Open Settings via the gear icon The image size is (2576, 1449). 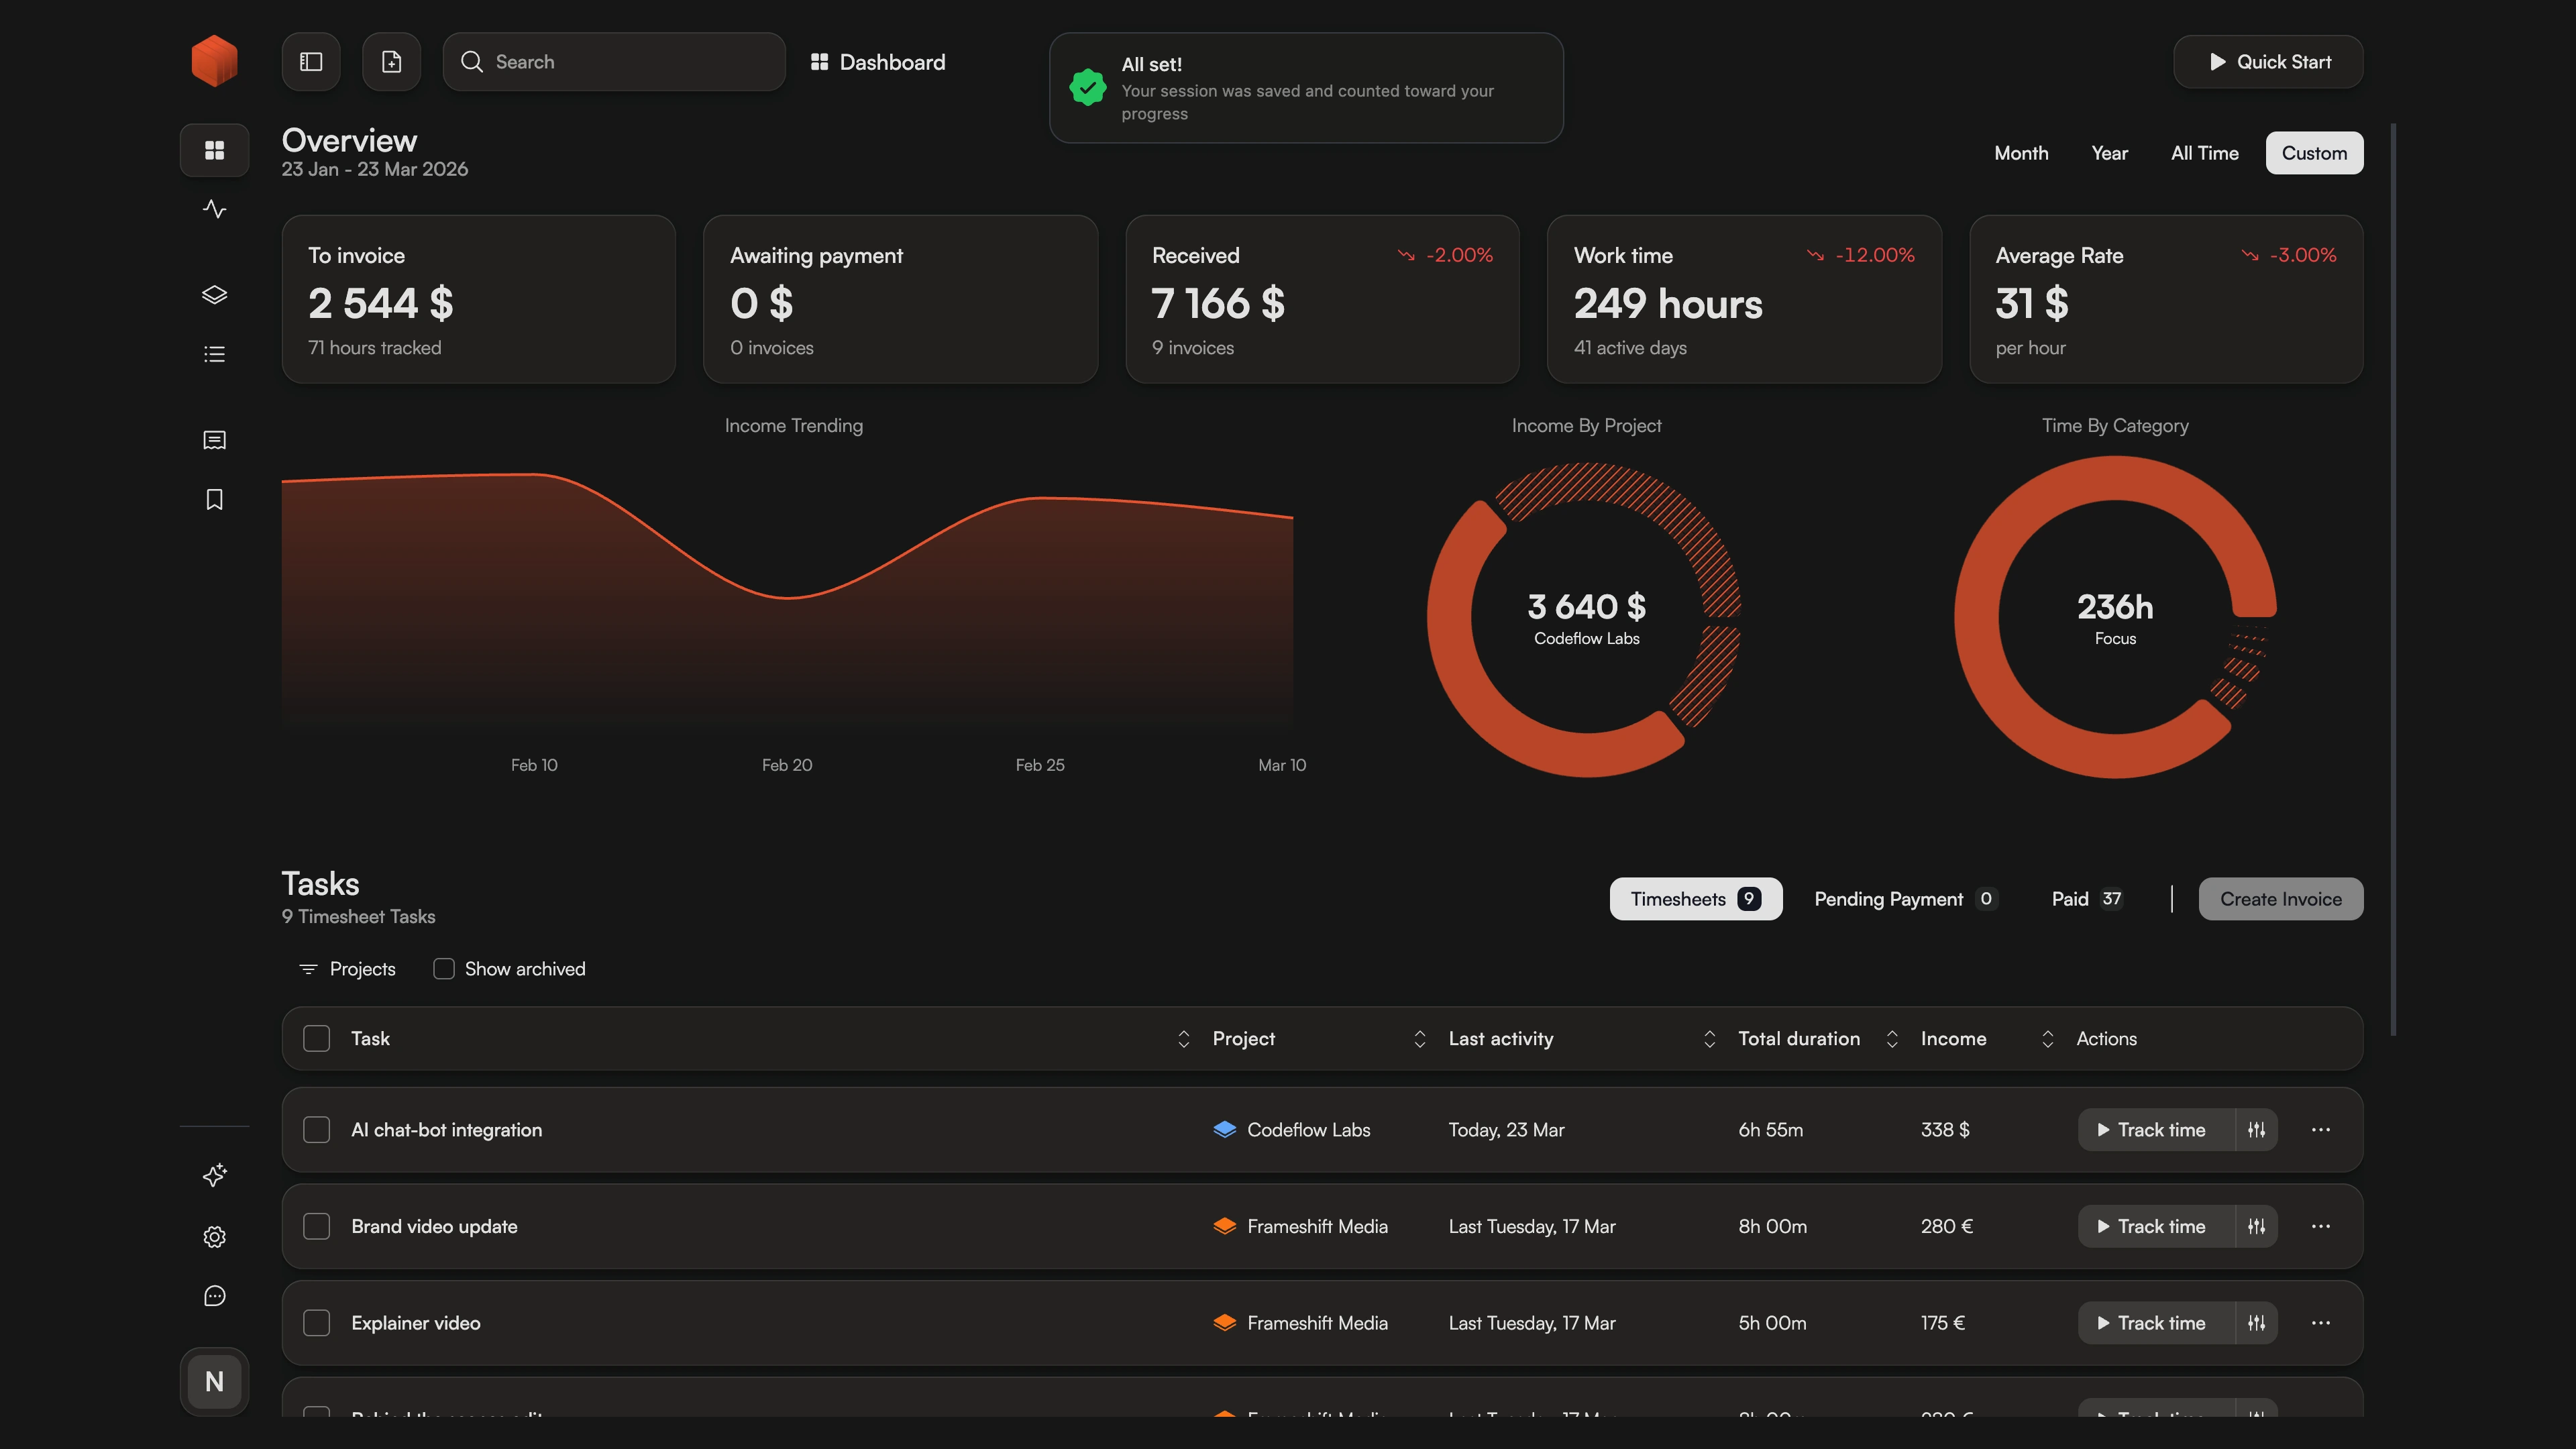214,1237
